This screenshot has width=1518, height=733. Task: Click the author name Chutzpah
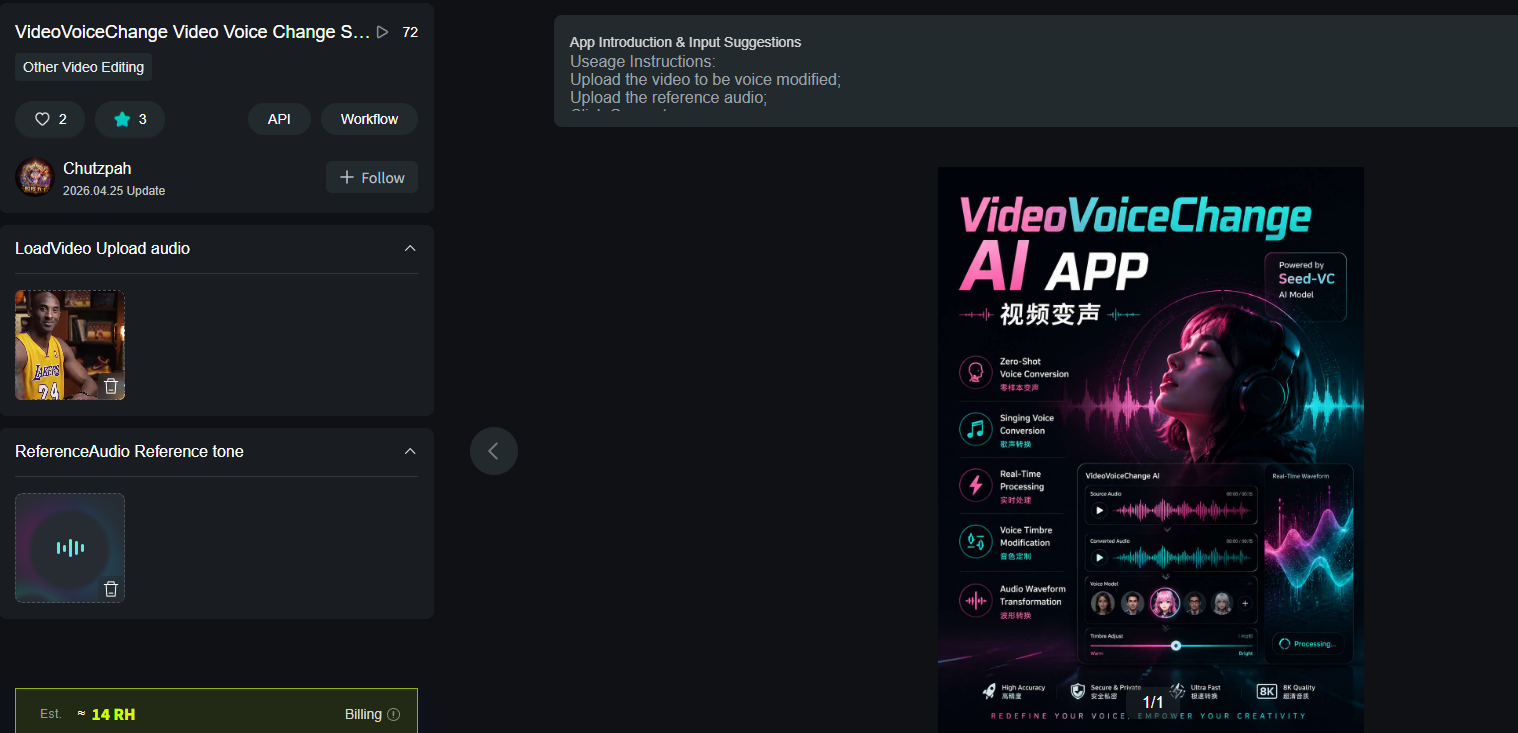tap(97, 168)
